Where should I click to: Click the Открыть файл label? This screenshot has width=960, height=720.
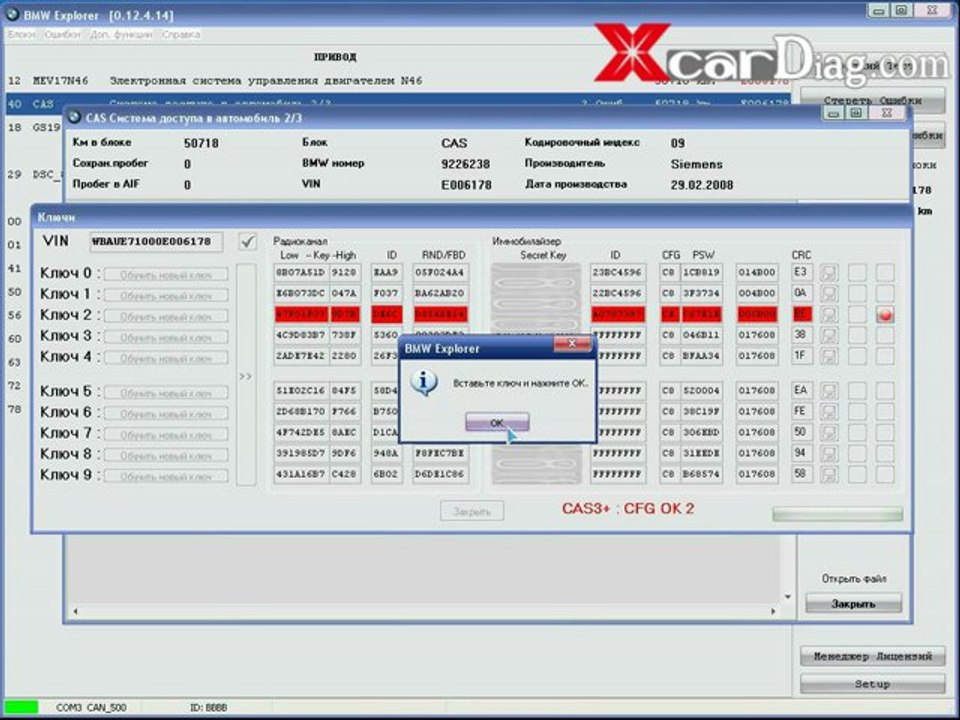(x=854, y=579)
